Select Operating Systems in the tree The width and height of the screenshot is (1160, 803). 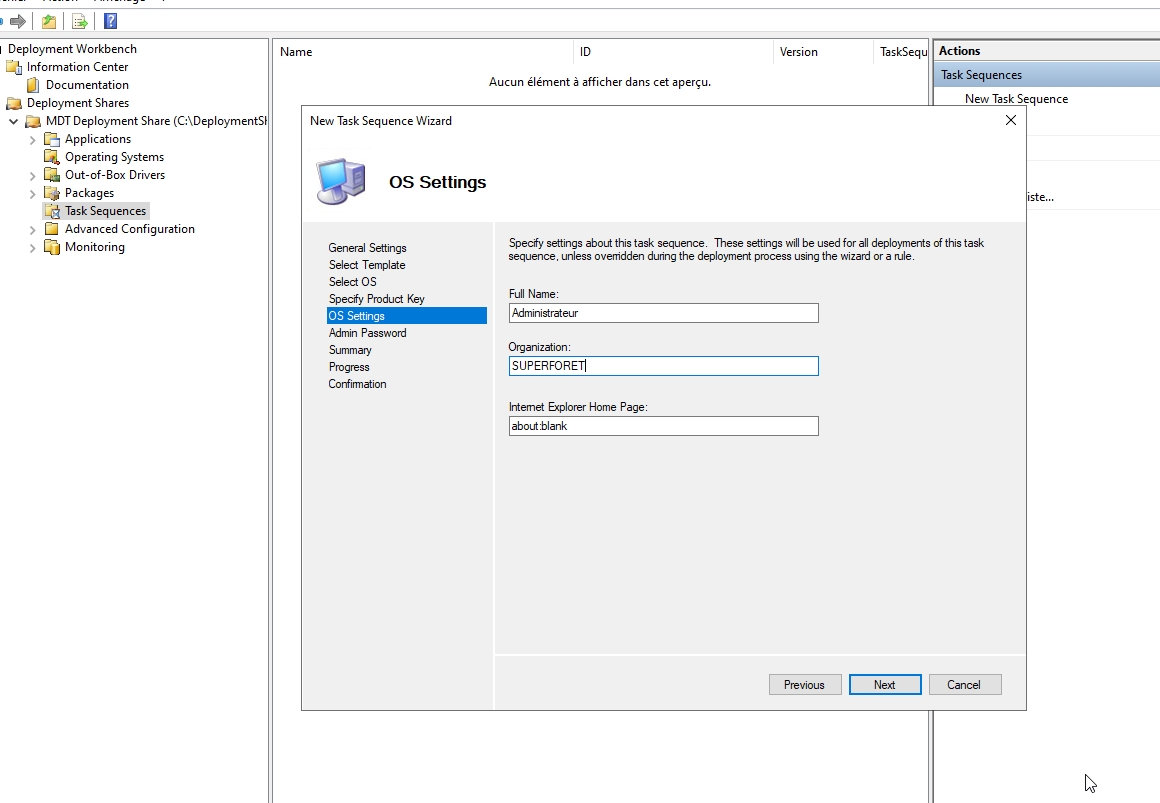pyautogui.click(x=115, y=157)
